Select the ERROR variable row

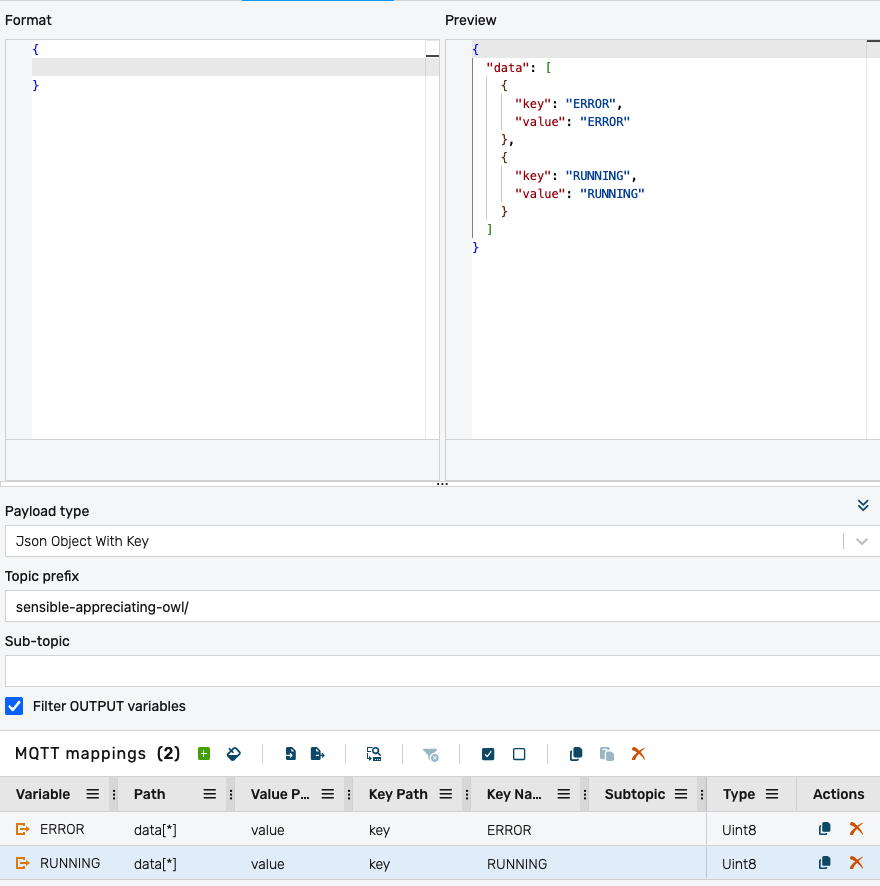click(62, 829)
